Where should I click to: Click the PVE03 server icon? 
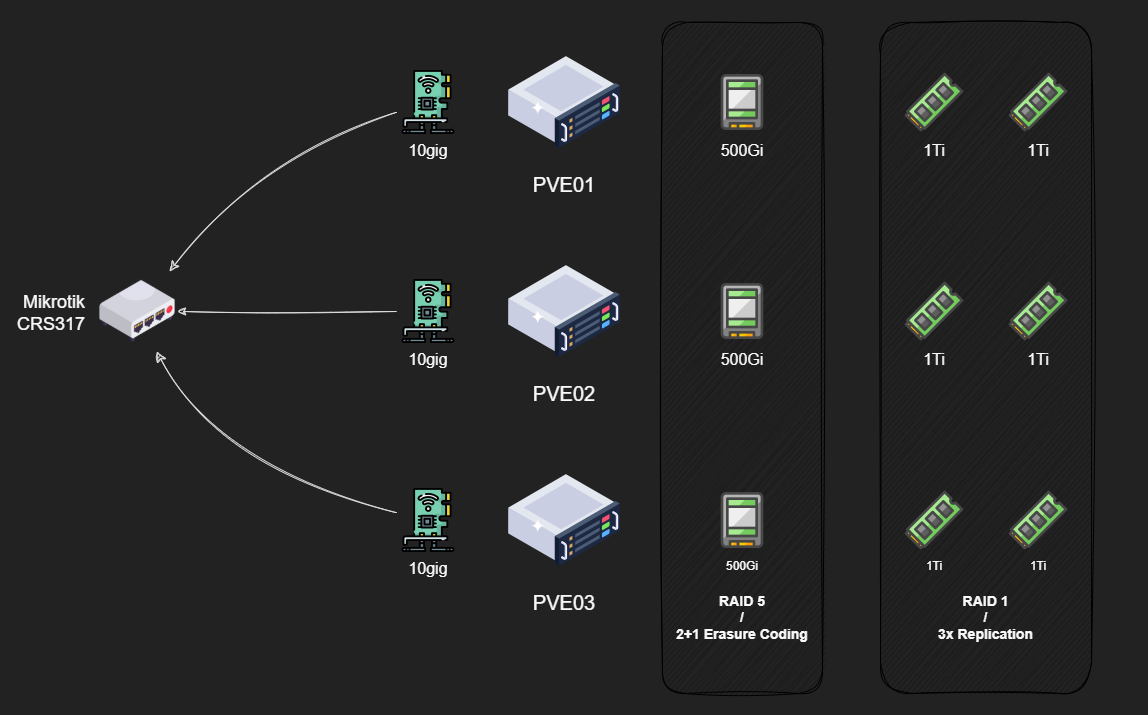pyautogui.click(x=563, y=520)
